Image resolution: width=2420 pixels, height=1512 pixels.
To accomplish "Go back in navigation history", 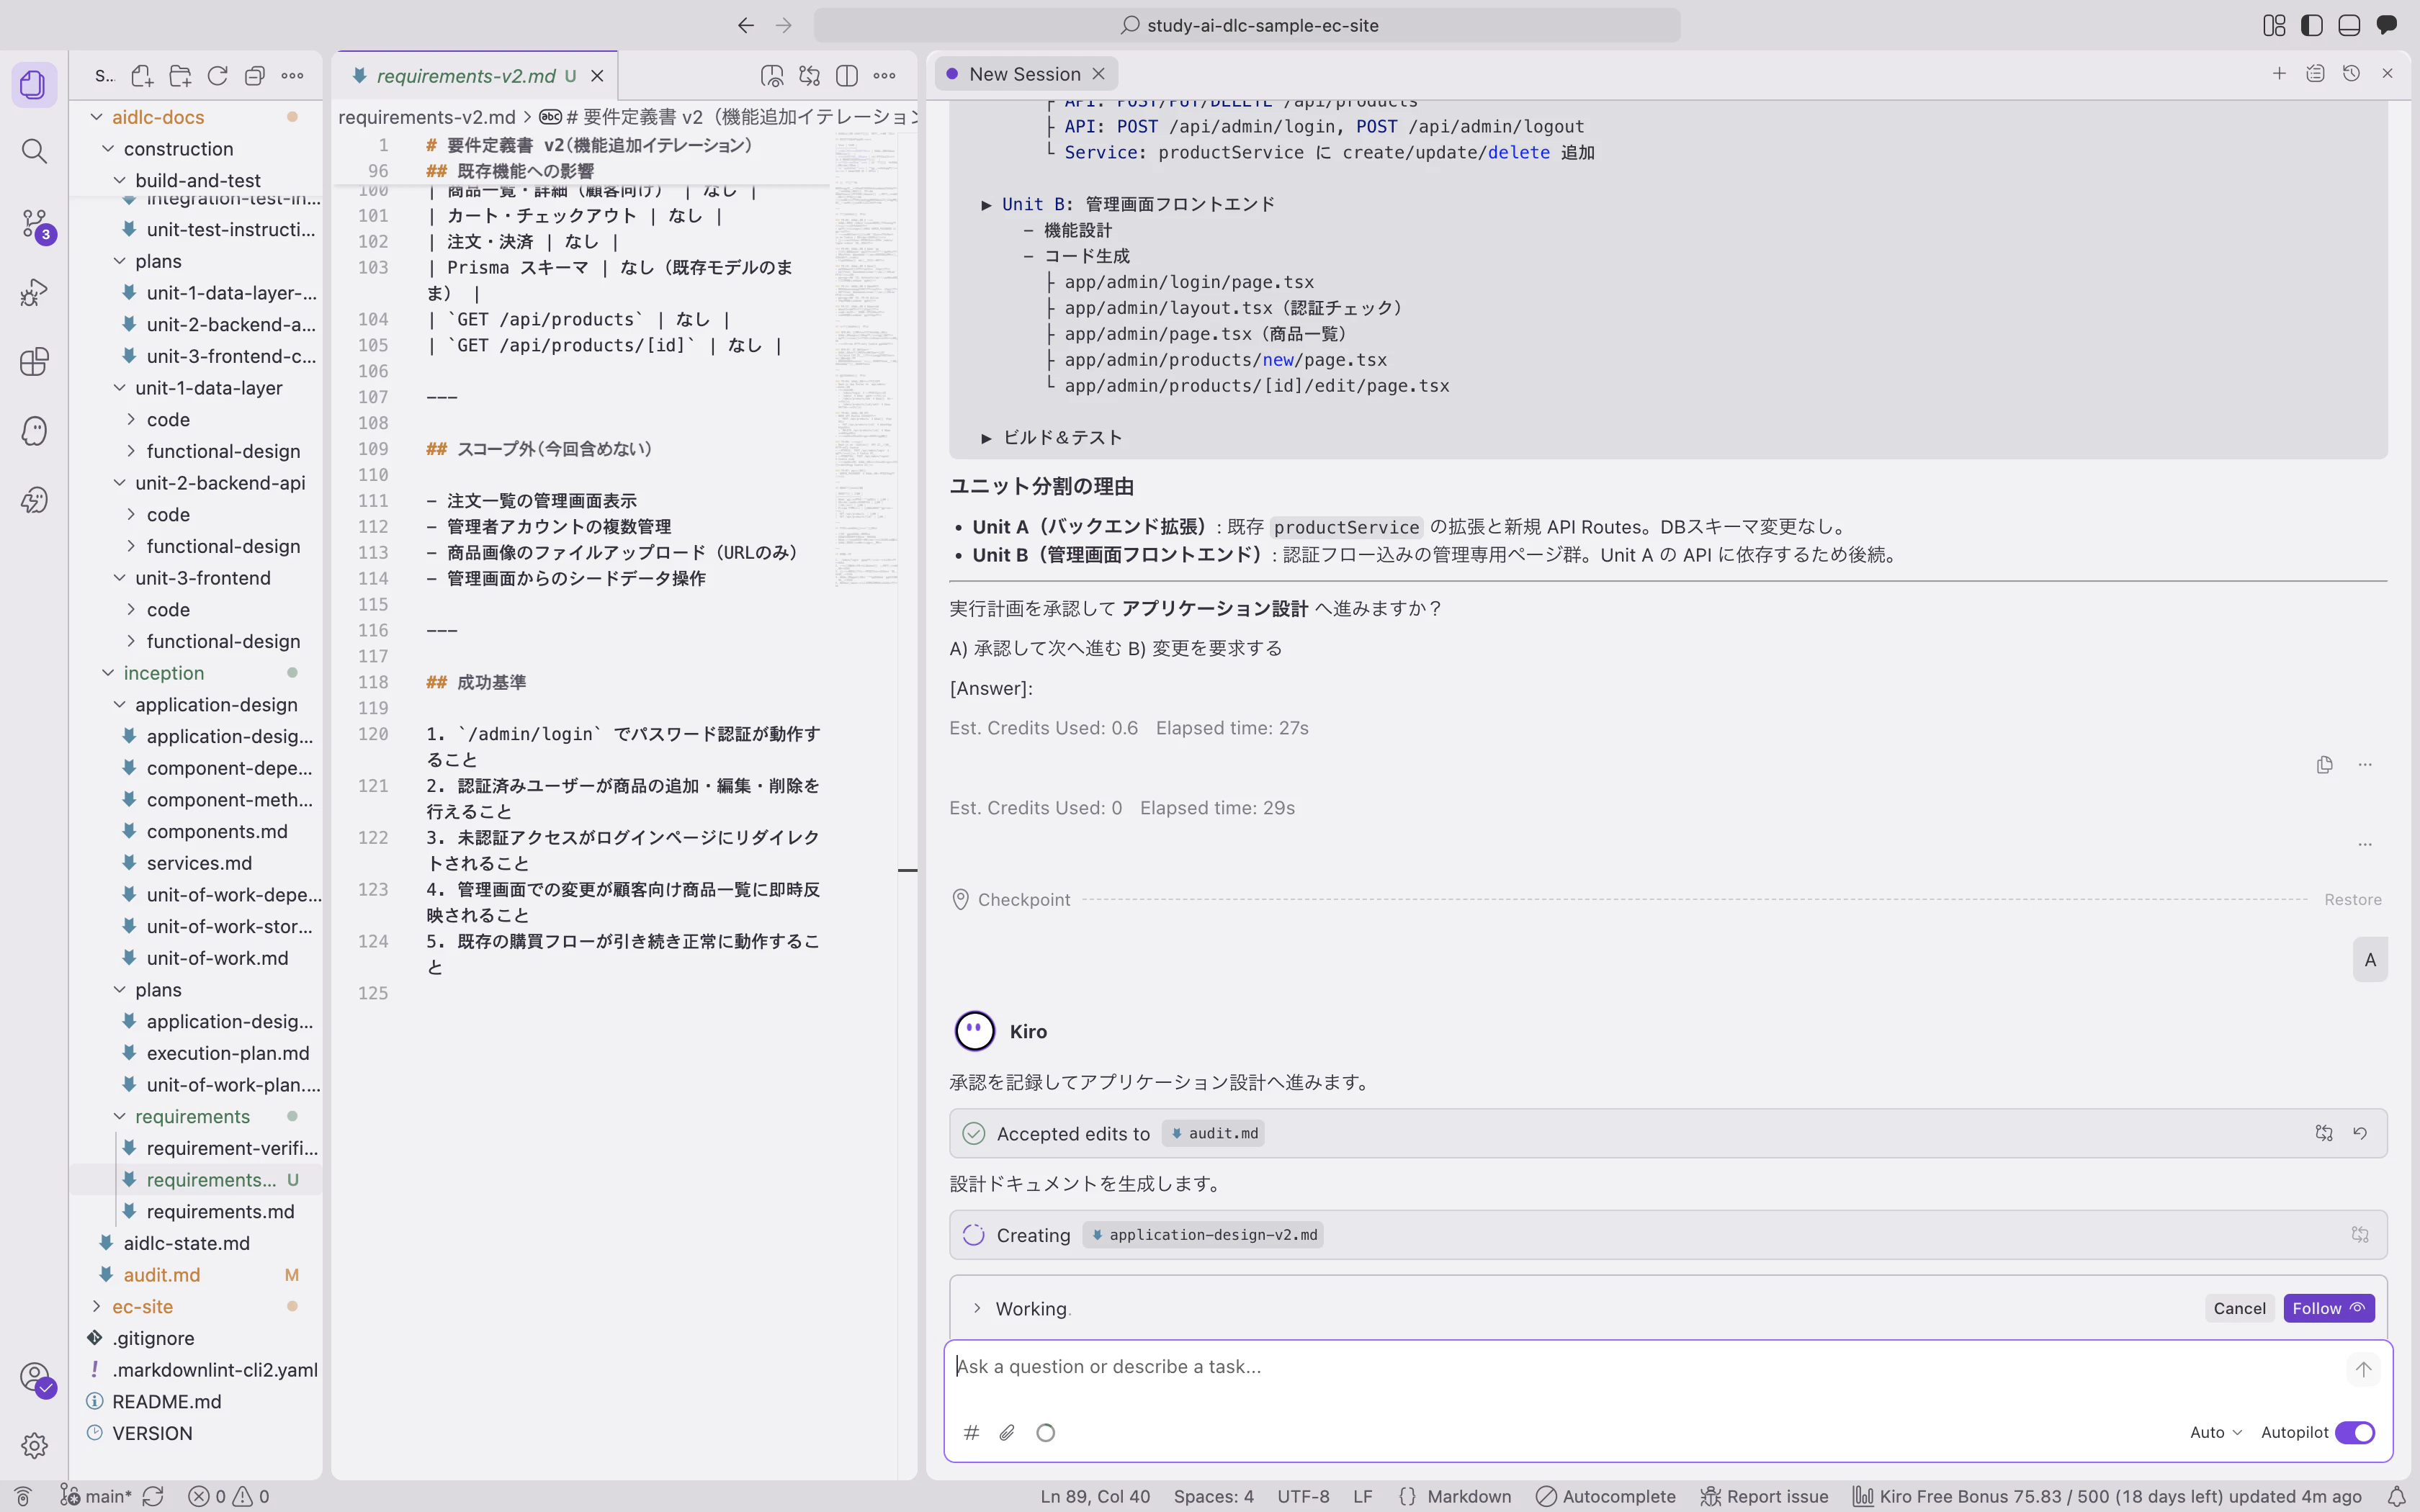I will point(746,26).
